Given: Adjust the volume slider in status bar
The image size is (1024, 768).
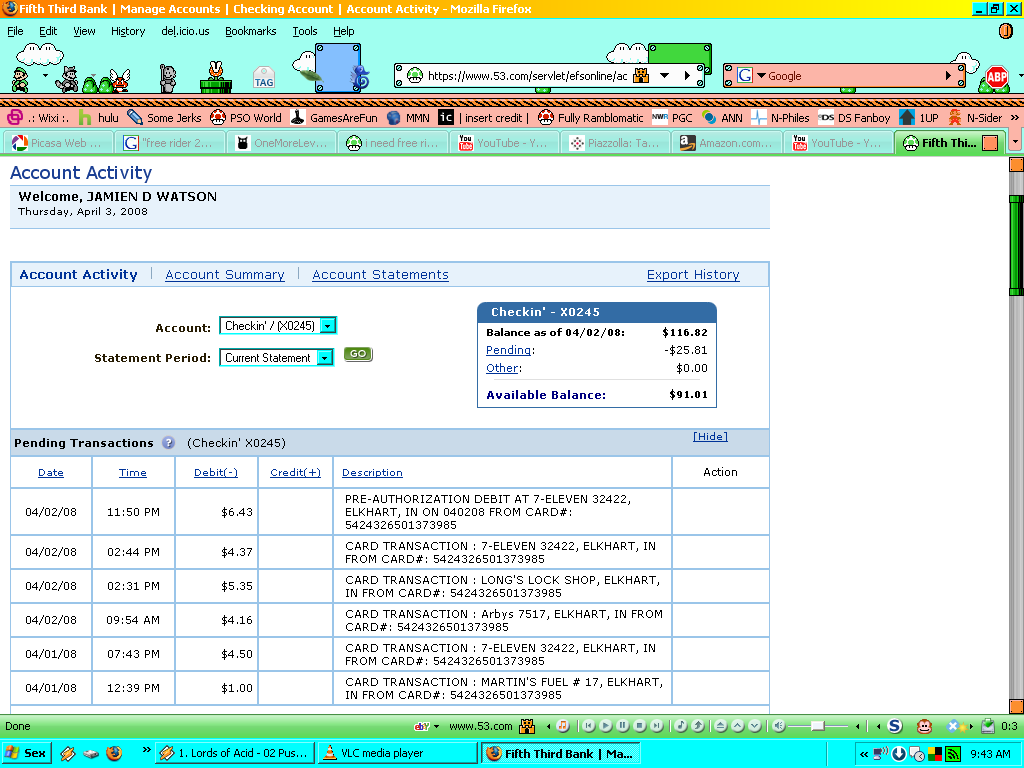Looking at the screenshot, I should [x=817, y=726].
